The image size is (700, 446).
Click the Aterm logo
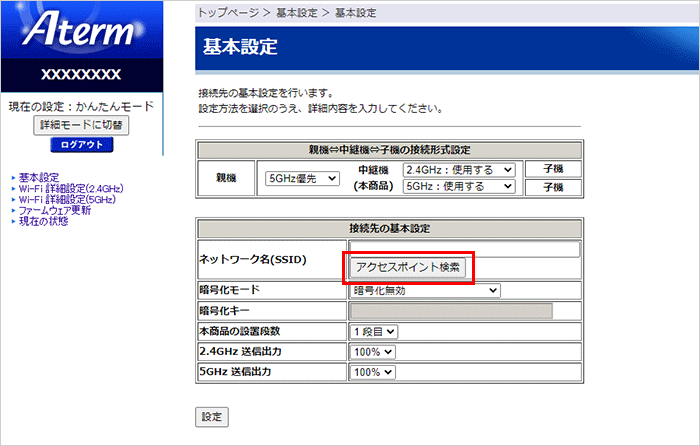[80, 32]
